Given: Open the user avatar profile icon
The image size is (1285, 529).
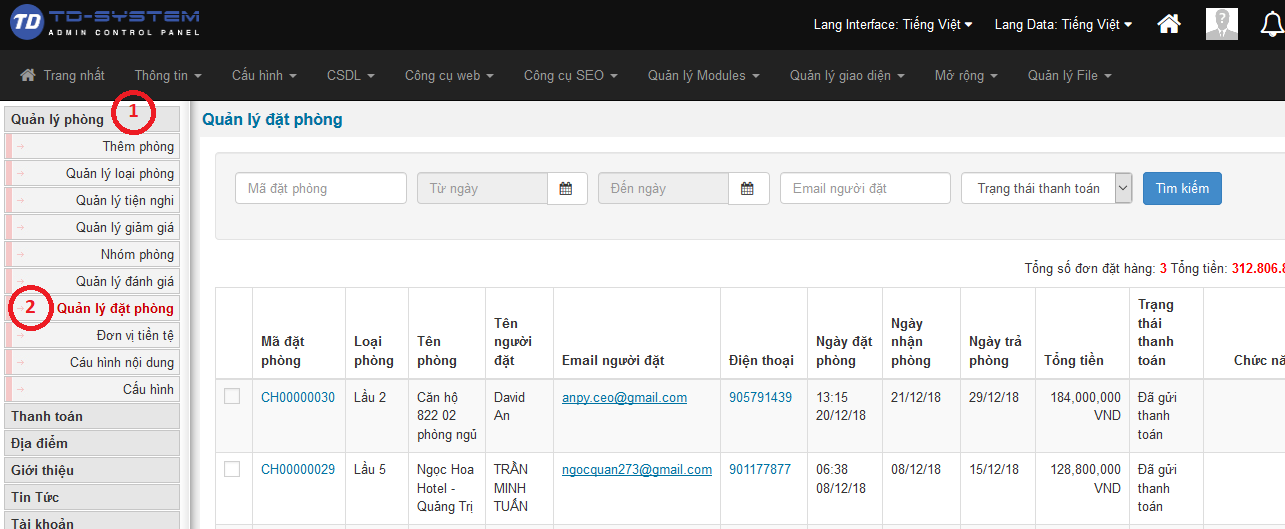Looking at the screenshot, I should pos(1221,24).
